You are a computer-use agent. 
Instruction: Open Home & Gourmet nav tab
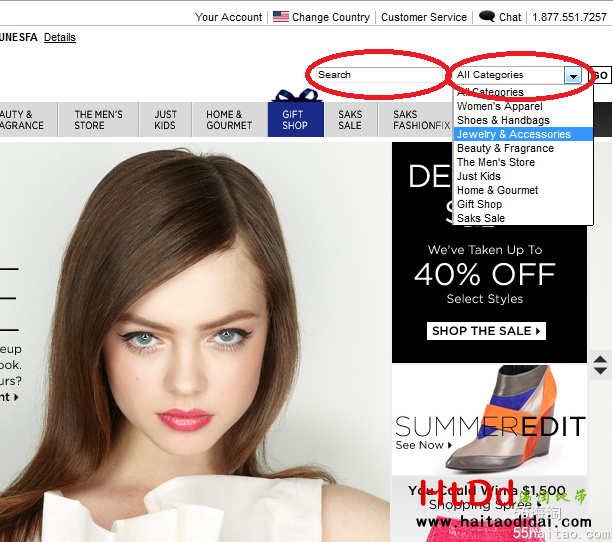(x=229, y=120)
